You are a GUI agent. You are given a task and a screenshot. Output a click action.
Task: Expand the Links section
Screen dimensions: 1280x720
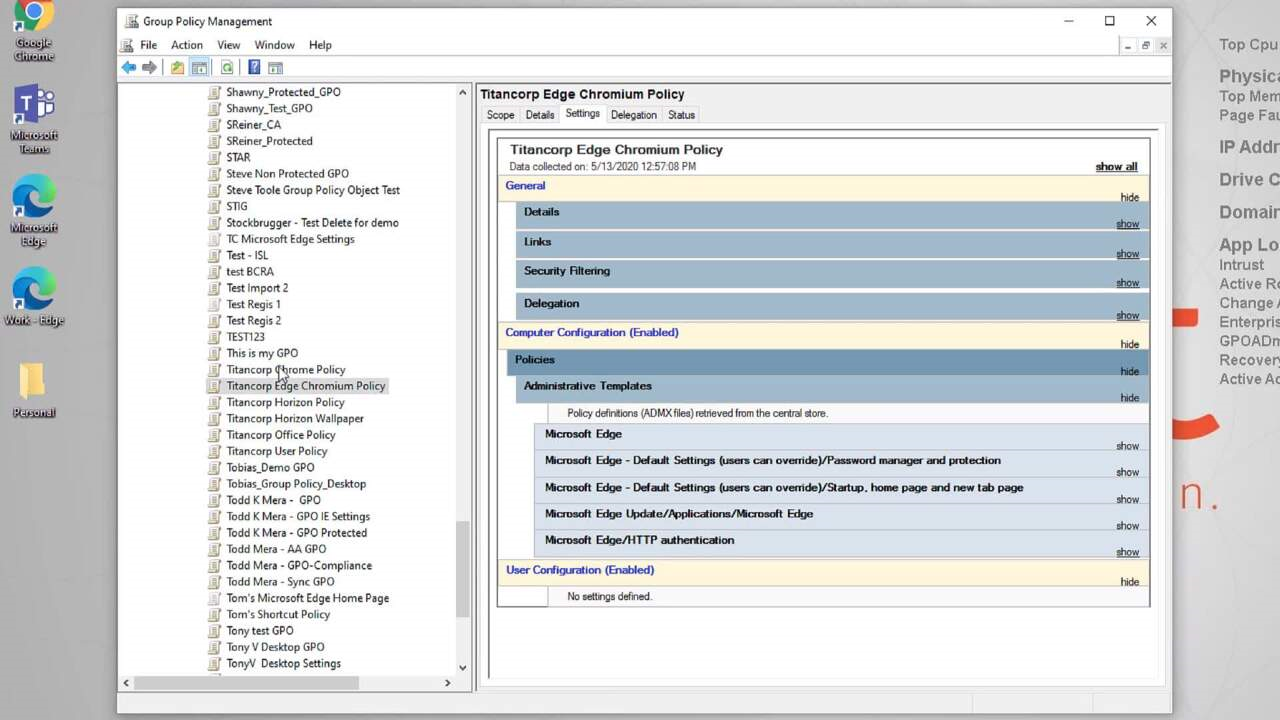[1127, 253]
